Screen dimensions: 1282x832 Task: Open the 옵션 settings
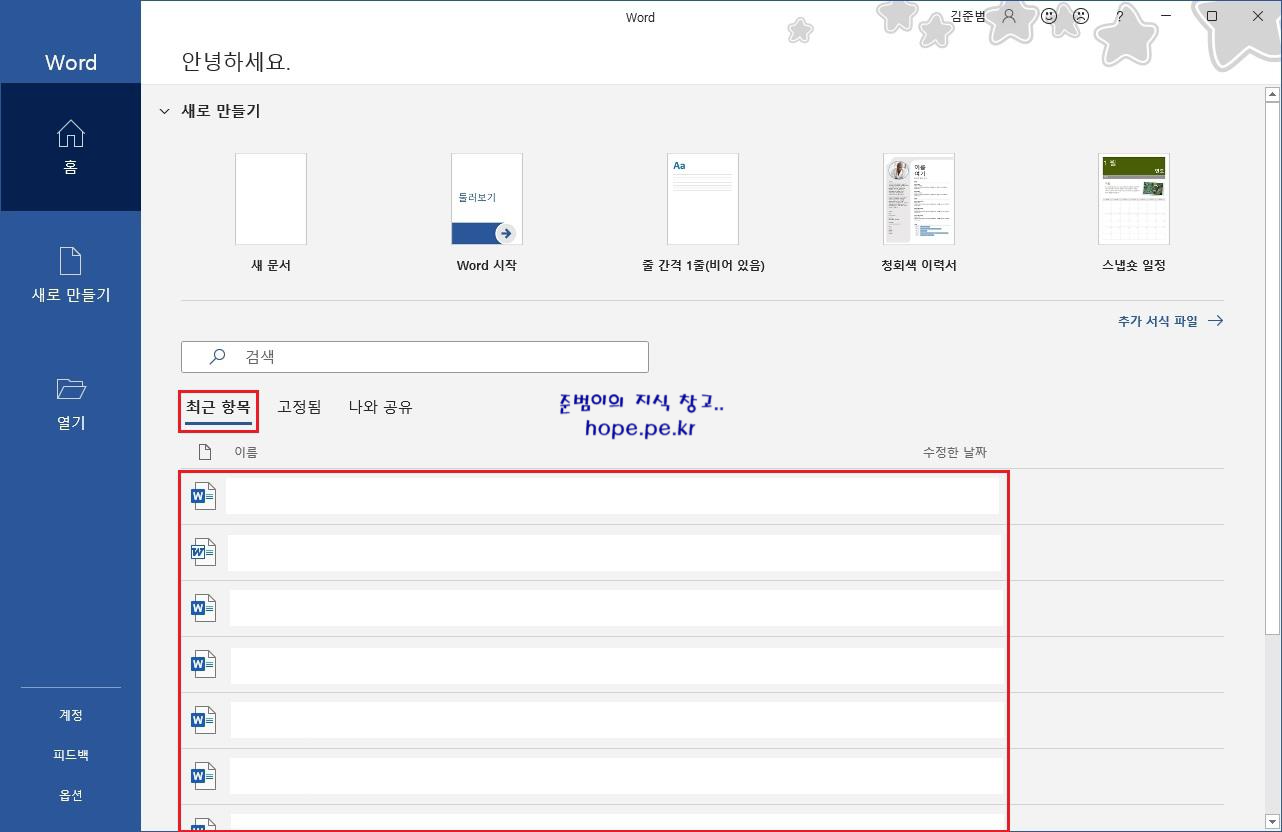click(70, 796)
